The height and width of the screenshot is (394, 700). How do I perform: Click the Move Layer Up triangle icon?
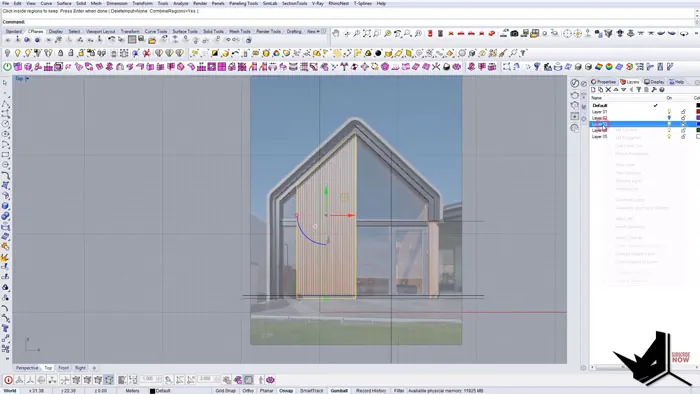[x=616, y=90]
